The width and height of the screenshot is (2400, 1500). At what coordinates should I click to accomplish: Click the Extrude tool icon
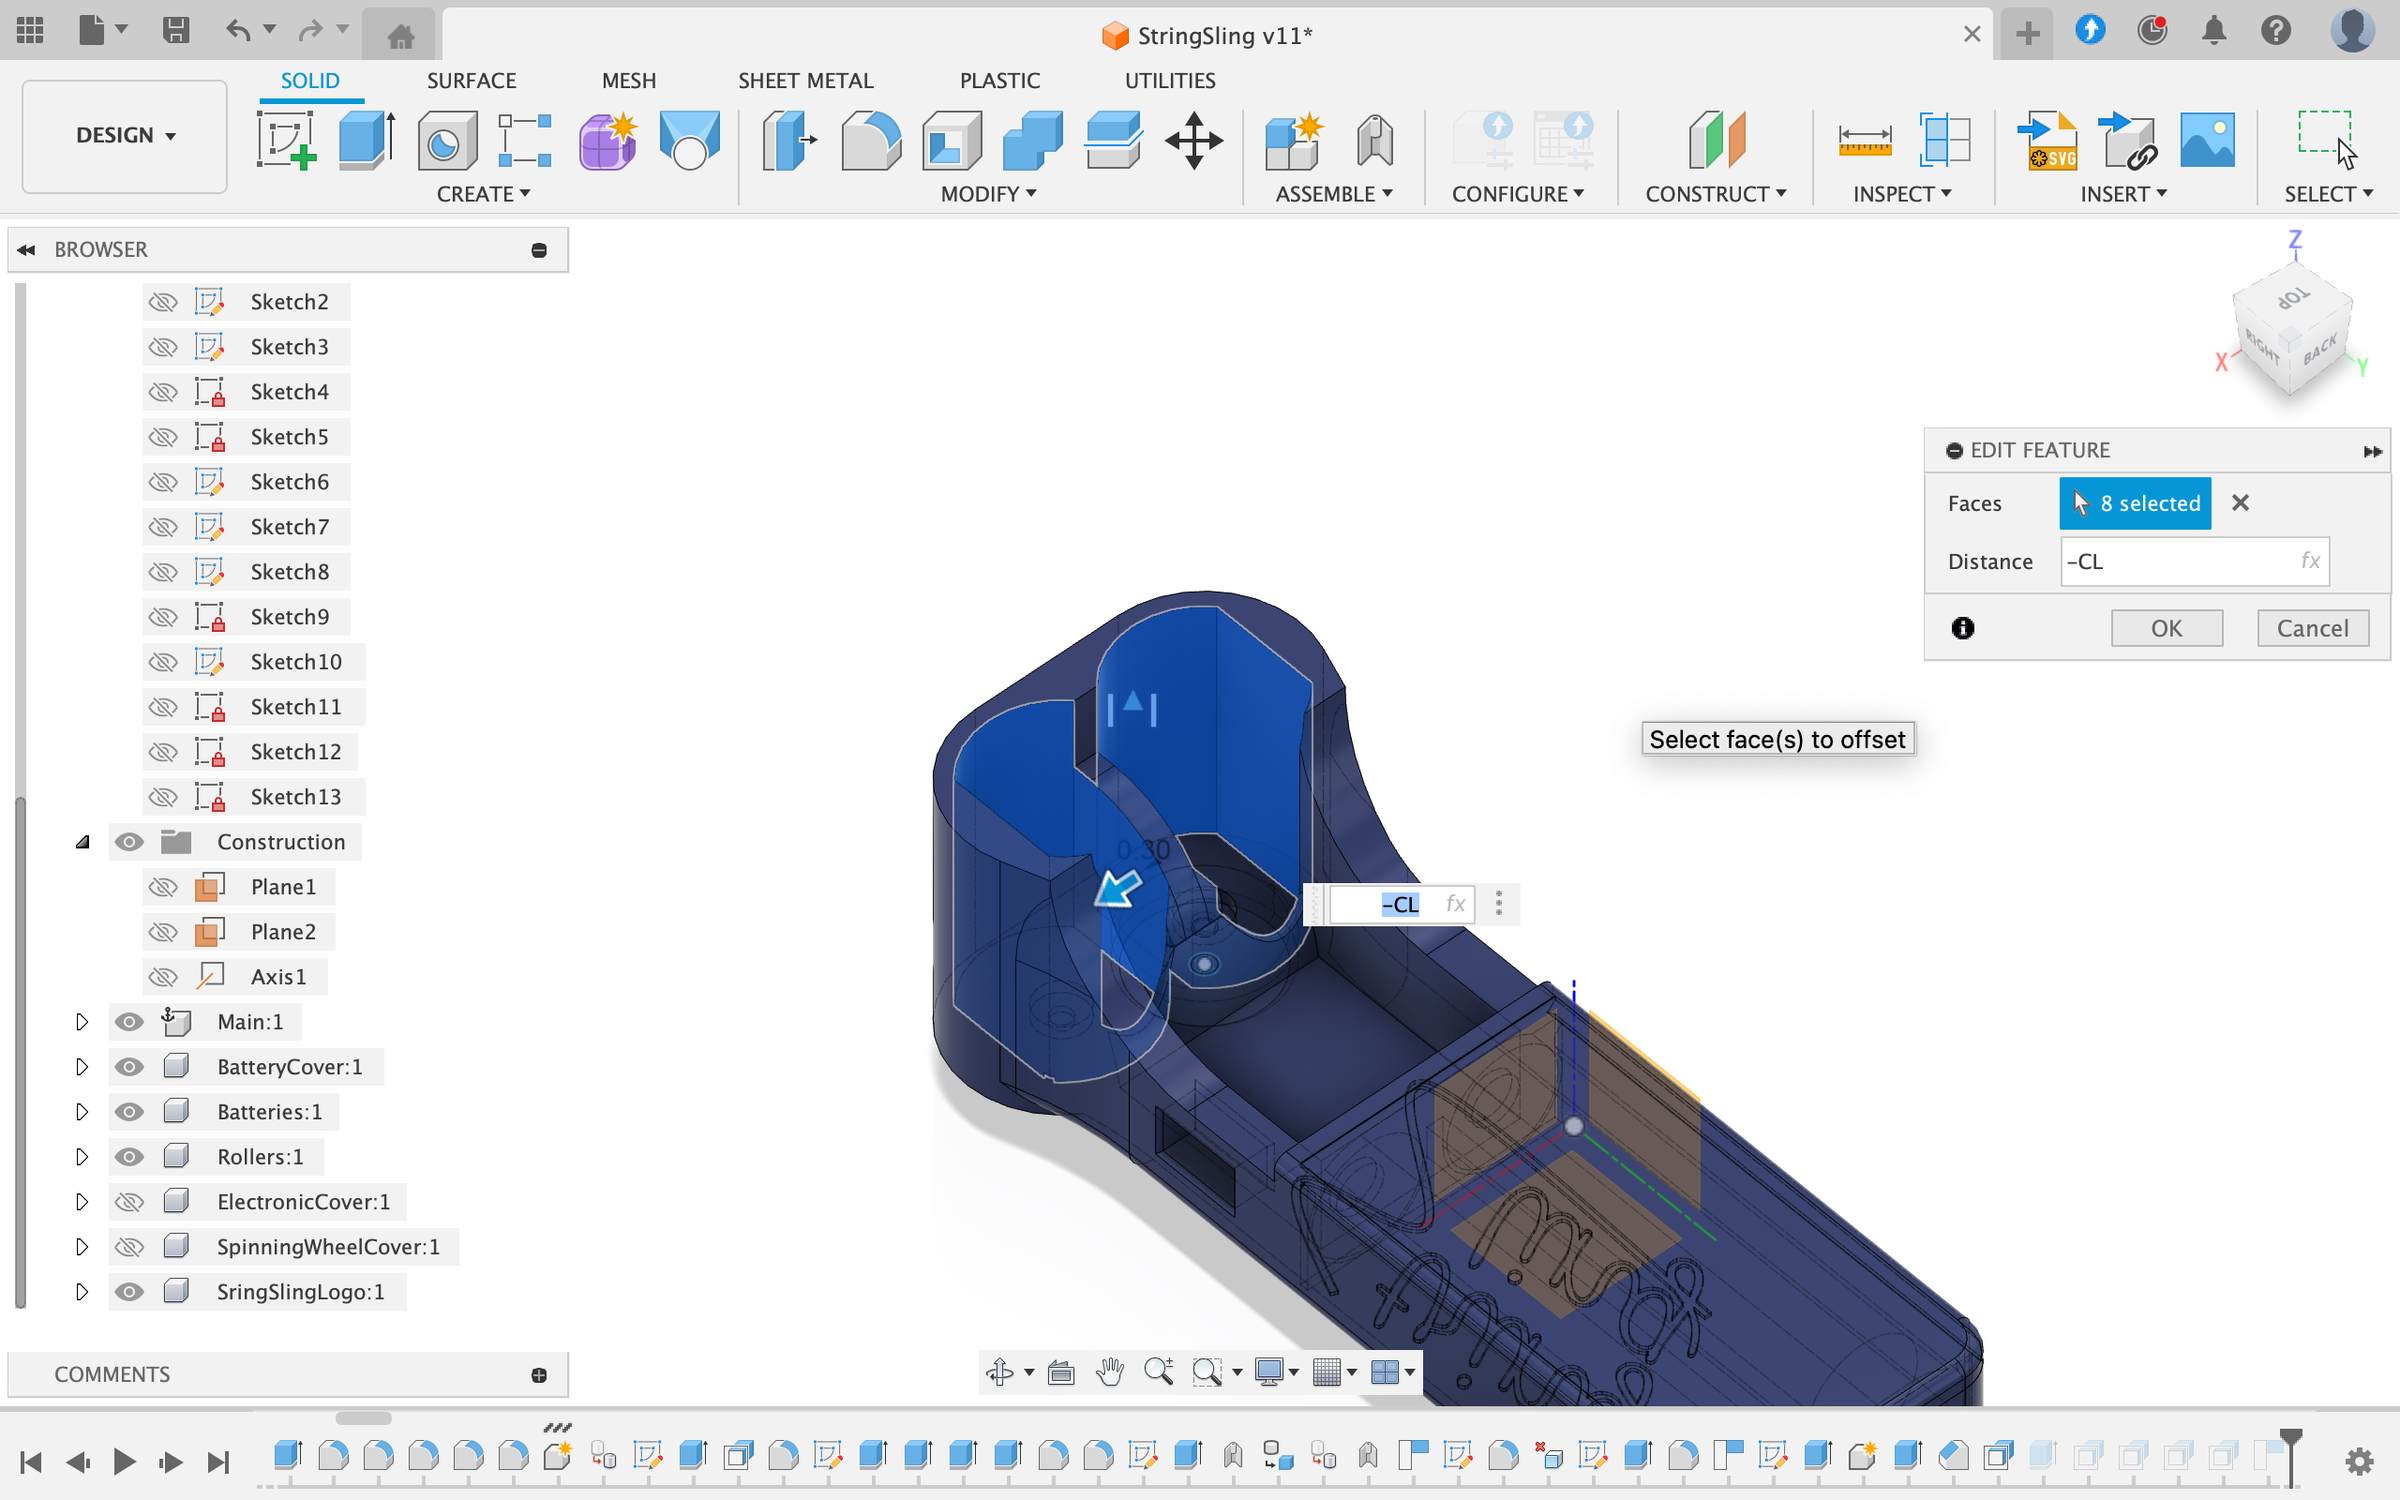pos(366,140)
